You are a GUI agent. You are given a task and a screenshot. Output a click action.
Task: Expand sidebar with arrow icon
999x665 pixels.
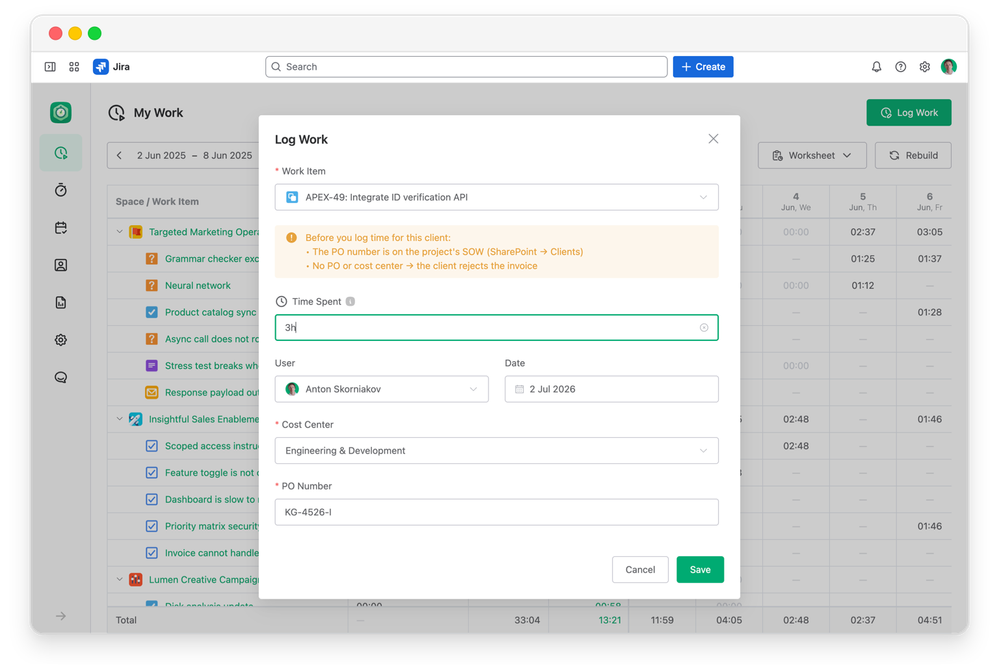(x=61, y=616)
